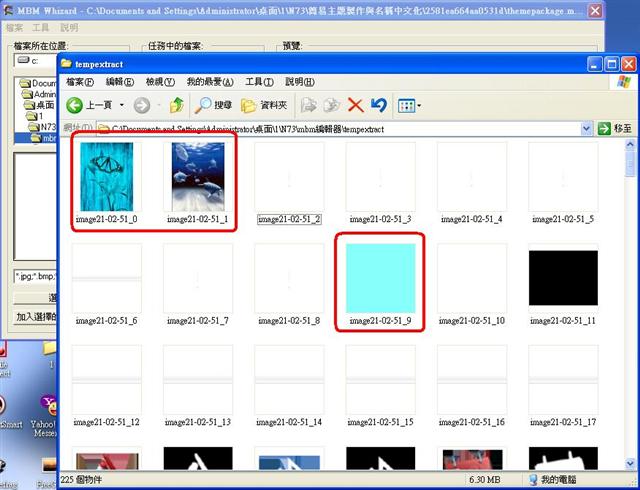Click the red X Delete icon

pyautogui.click(x=356, y=105)
